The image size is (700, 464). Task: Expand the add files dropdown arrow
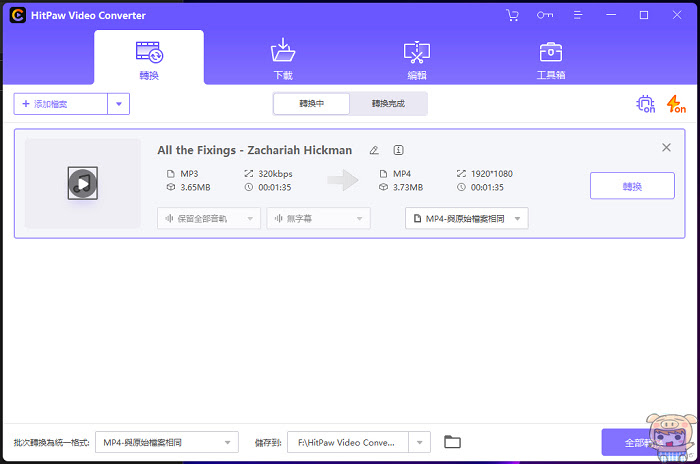(x=119, y=104)
